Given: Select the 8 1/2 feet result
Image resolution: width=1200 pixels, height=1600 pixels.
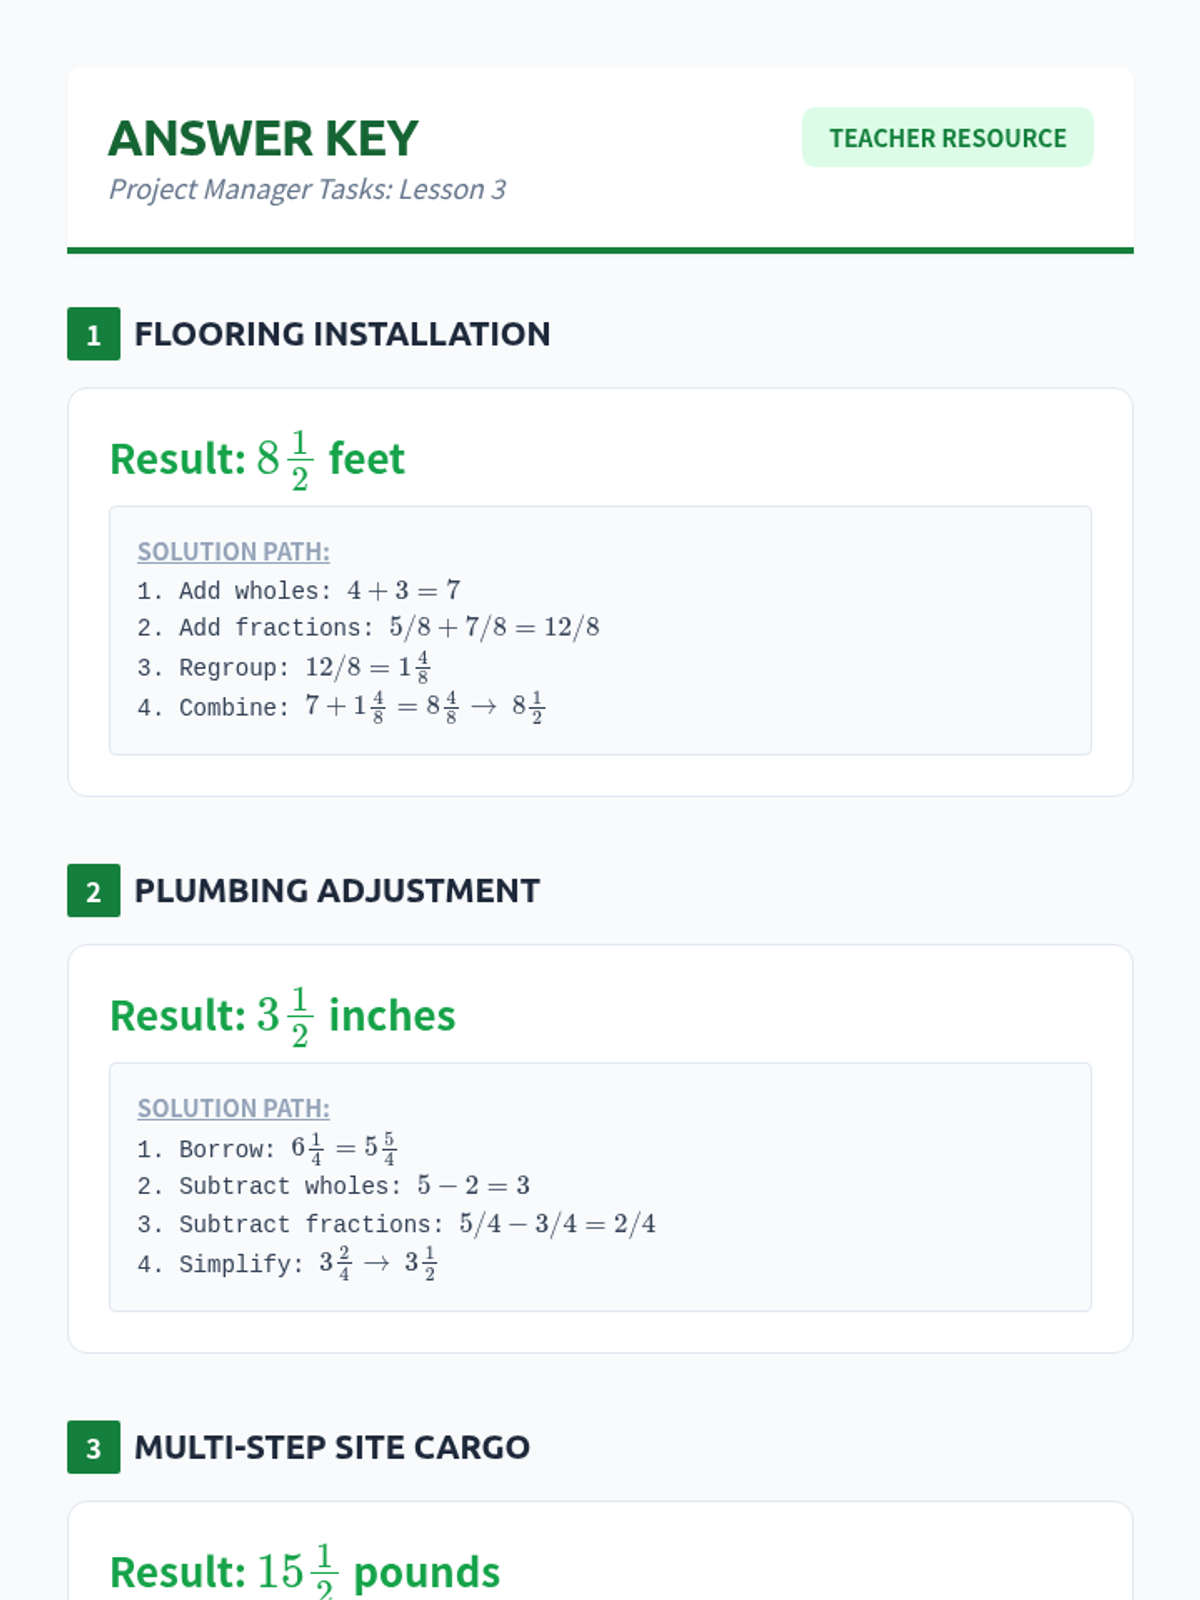Looking at the screenshot, I should [257, 460].
